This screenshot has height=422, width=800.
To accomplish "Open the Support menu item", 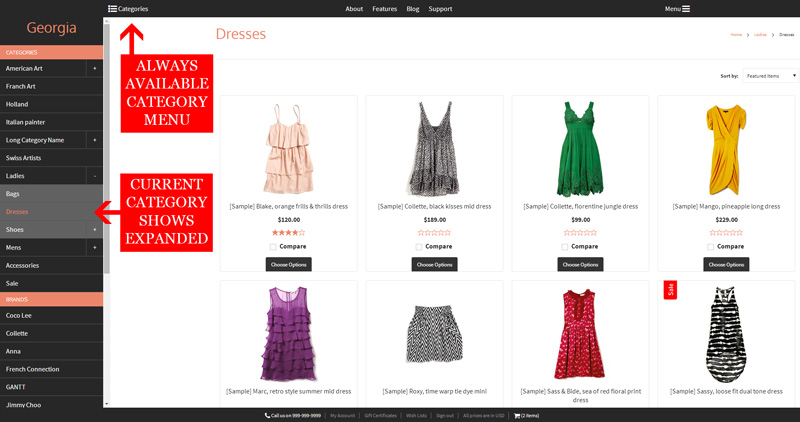I will (x=440, y=9).
